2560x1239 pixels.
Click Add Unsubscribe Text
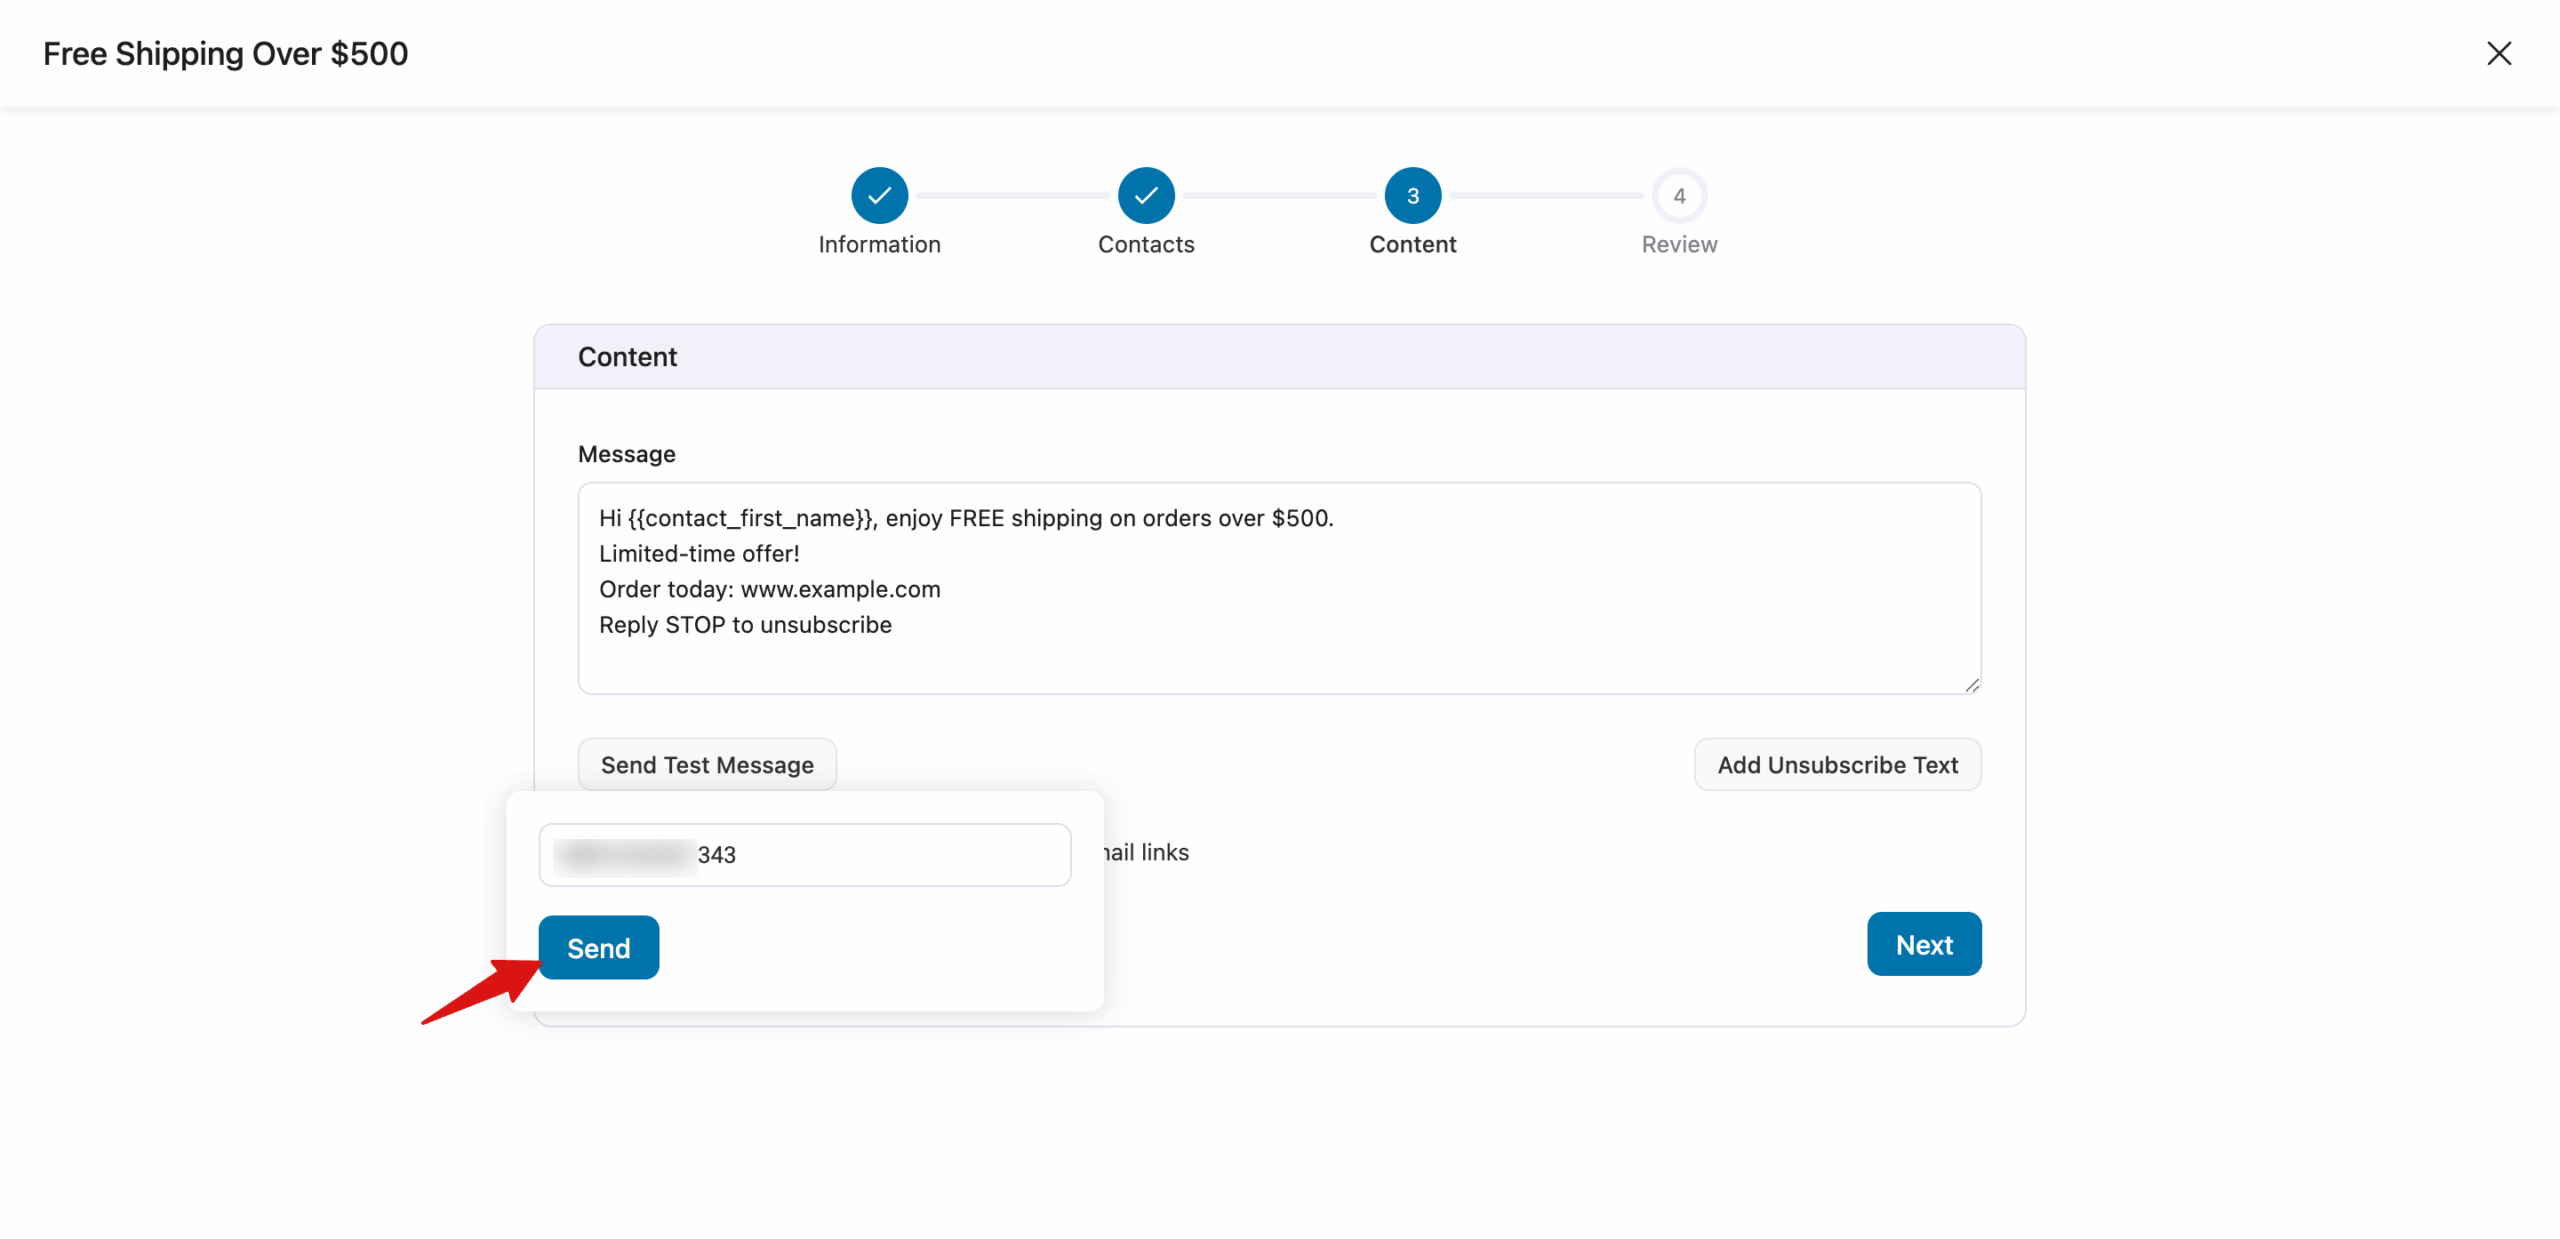coord(1837,764)
